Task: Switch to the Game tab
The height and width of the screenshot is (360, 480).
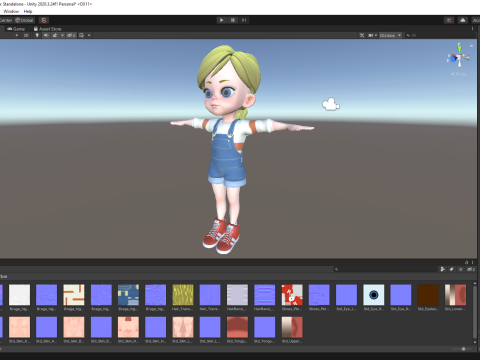Action: pyautogui.click(x=16, y=29)
